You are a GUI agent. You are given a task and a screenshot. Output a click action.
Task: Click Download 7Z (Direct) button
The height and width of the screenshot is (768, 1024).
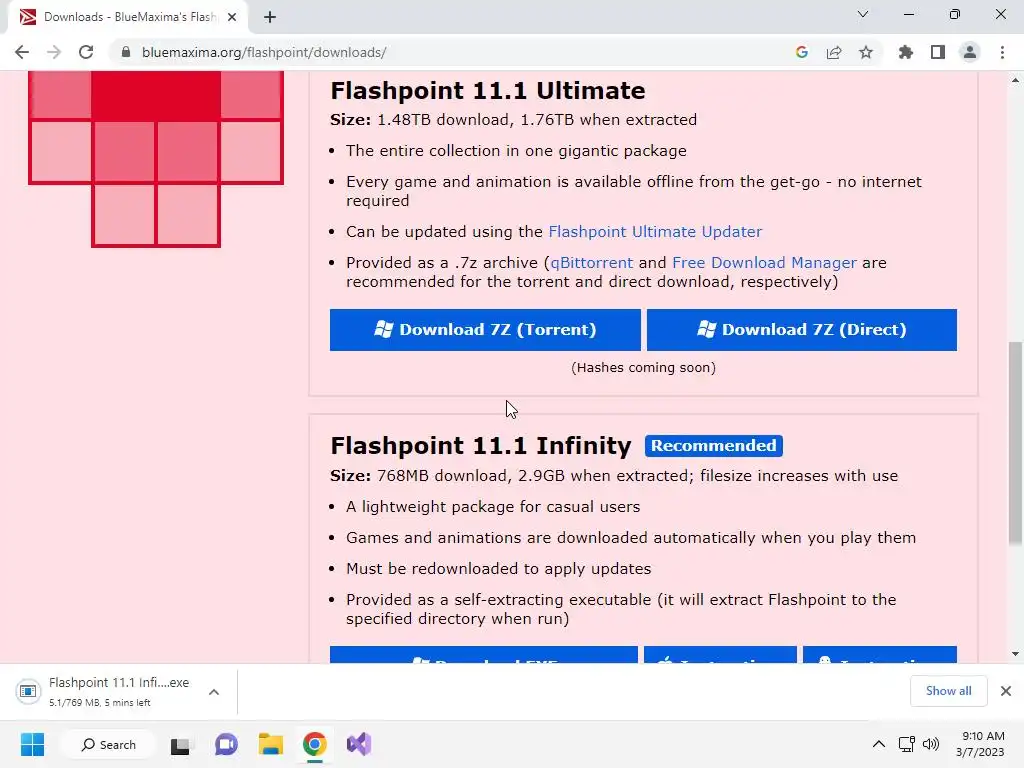click(802, 330)
